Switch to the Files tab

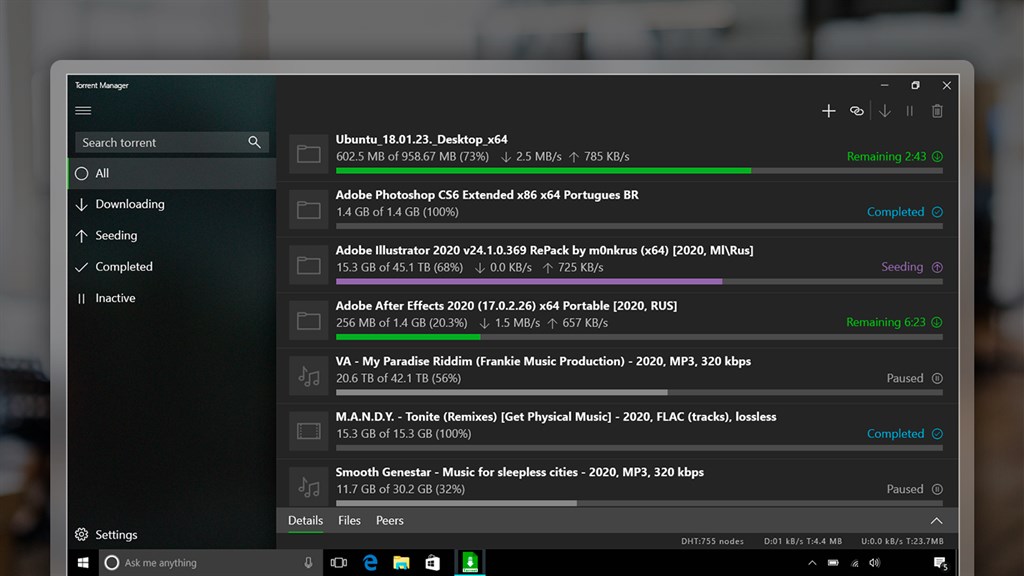349,520
